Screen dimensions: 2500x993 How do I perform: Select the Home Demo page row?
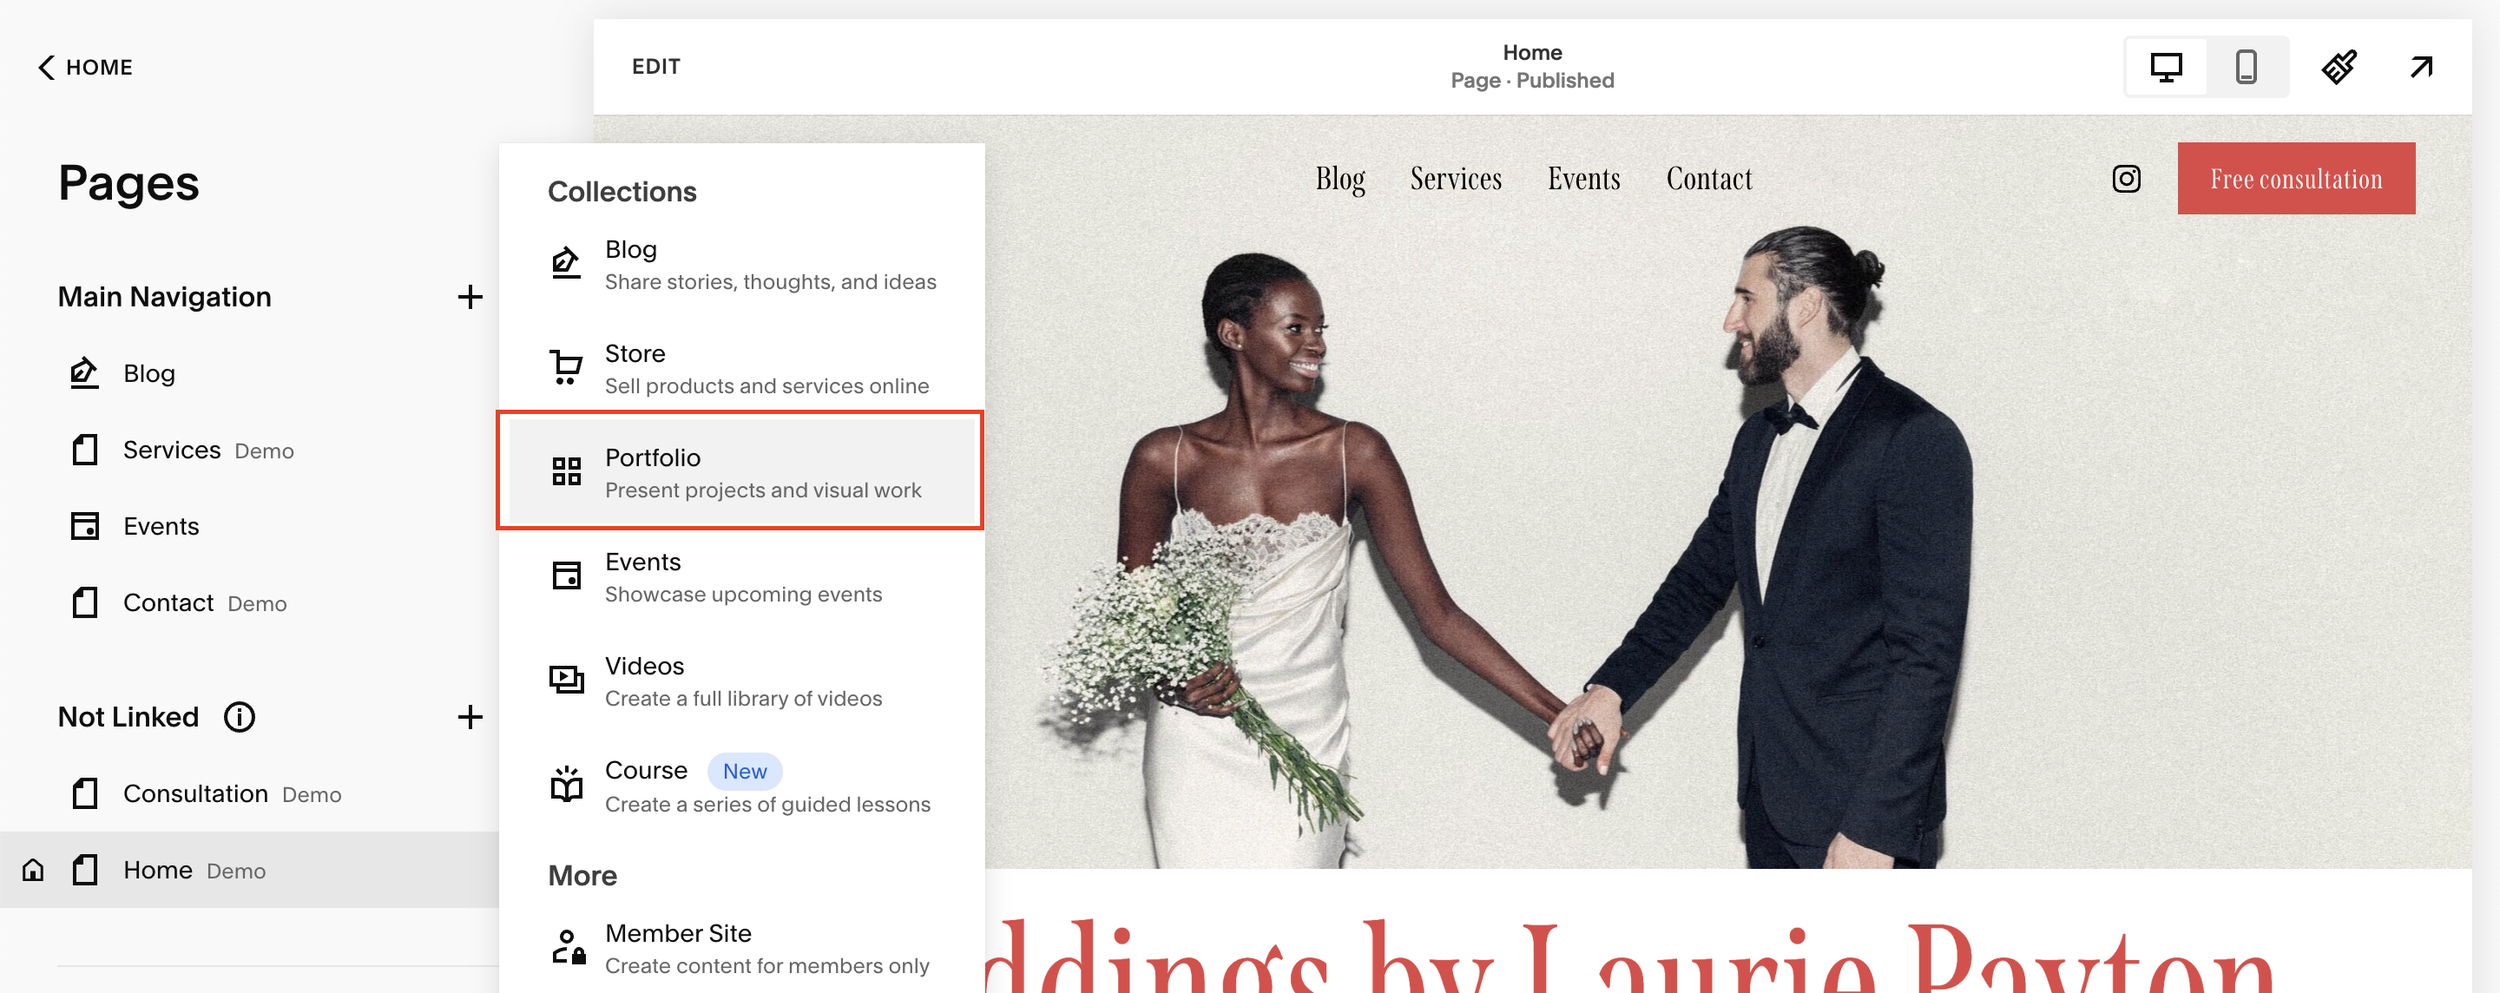[x=249, y=870]
